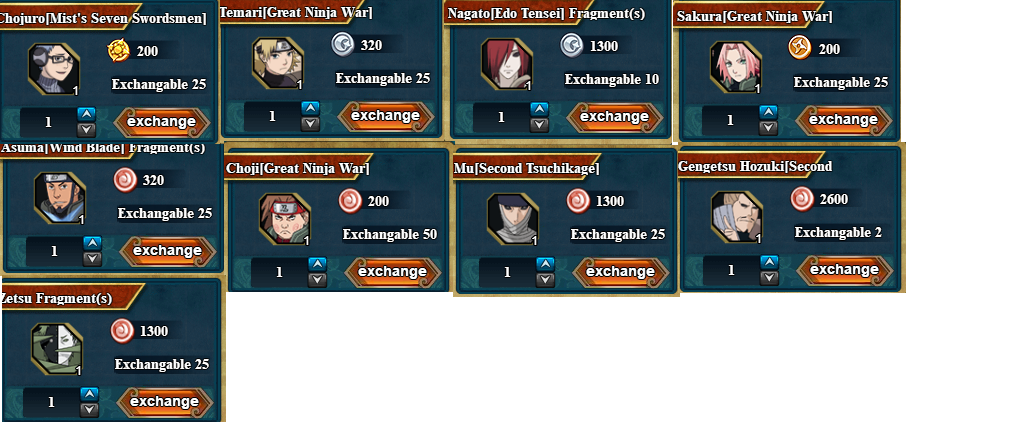Exchange for Sakura[Great Ninja War]
Viewport: 1020px width, 423px height.
pyautogui.click(x=844, y=120)
